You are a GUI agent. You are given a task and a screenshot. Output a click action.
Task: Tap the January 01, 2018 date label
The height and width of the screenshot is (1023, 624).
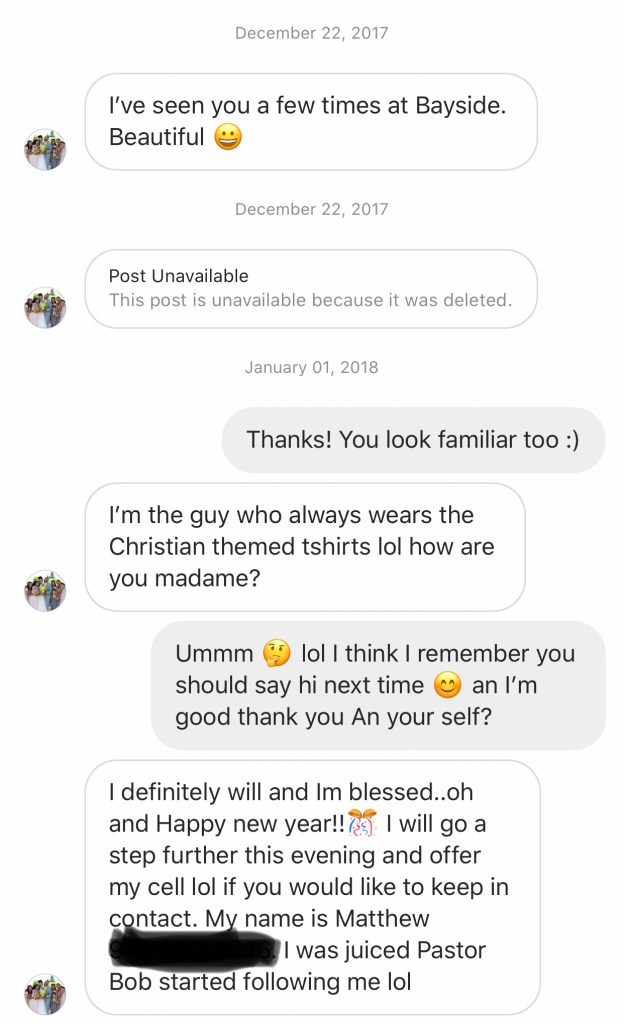click(311, 367)
